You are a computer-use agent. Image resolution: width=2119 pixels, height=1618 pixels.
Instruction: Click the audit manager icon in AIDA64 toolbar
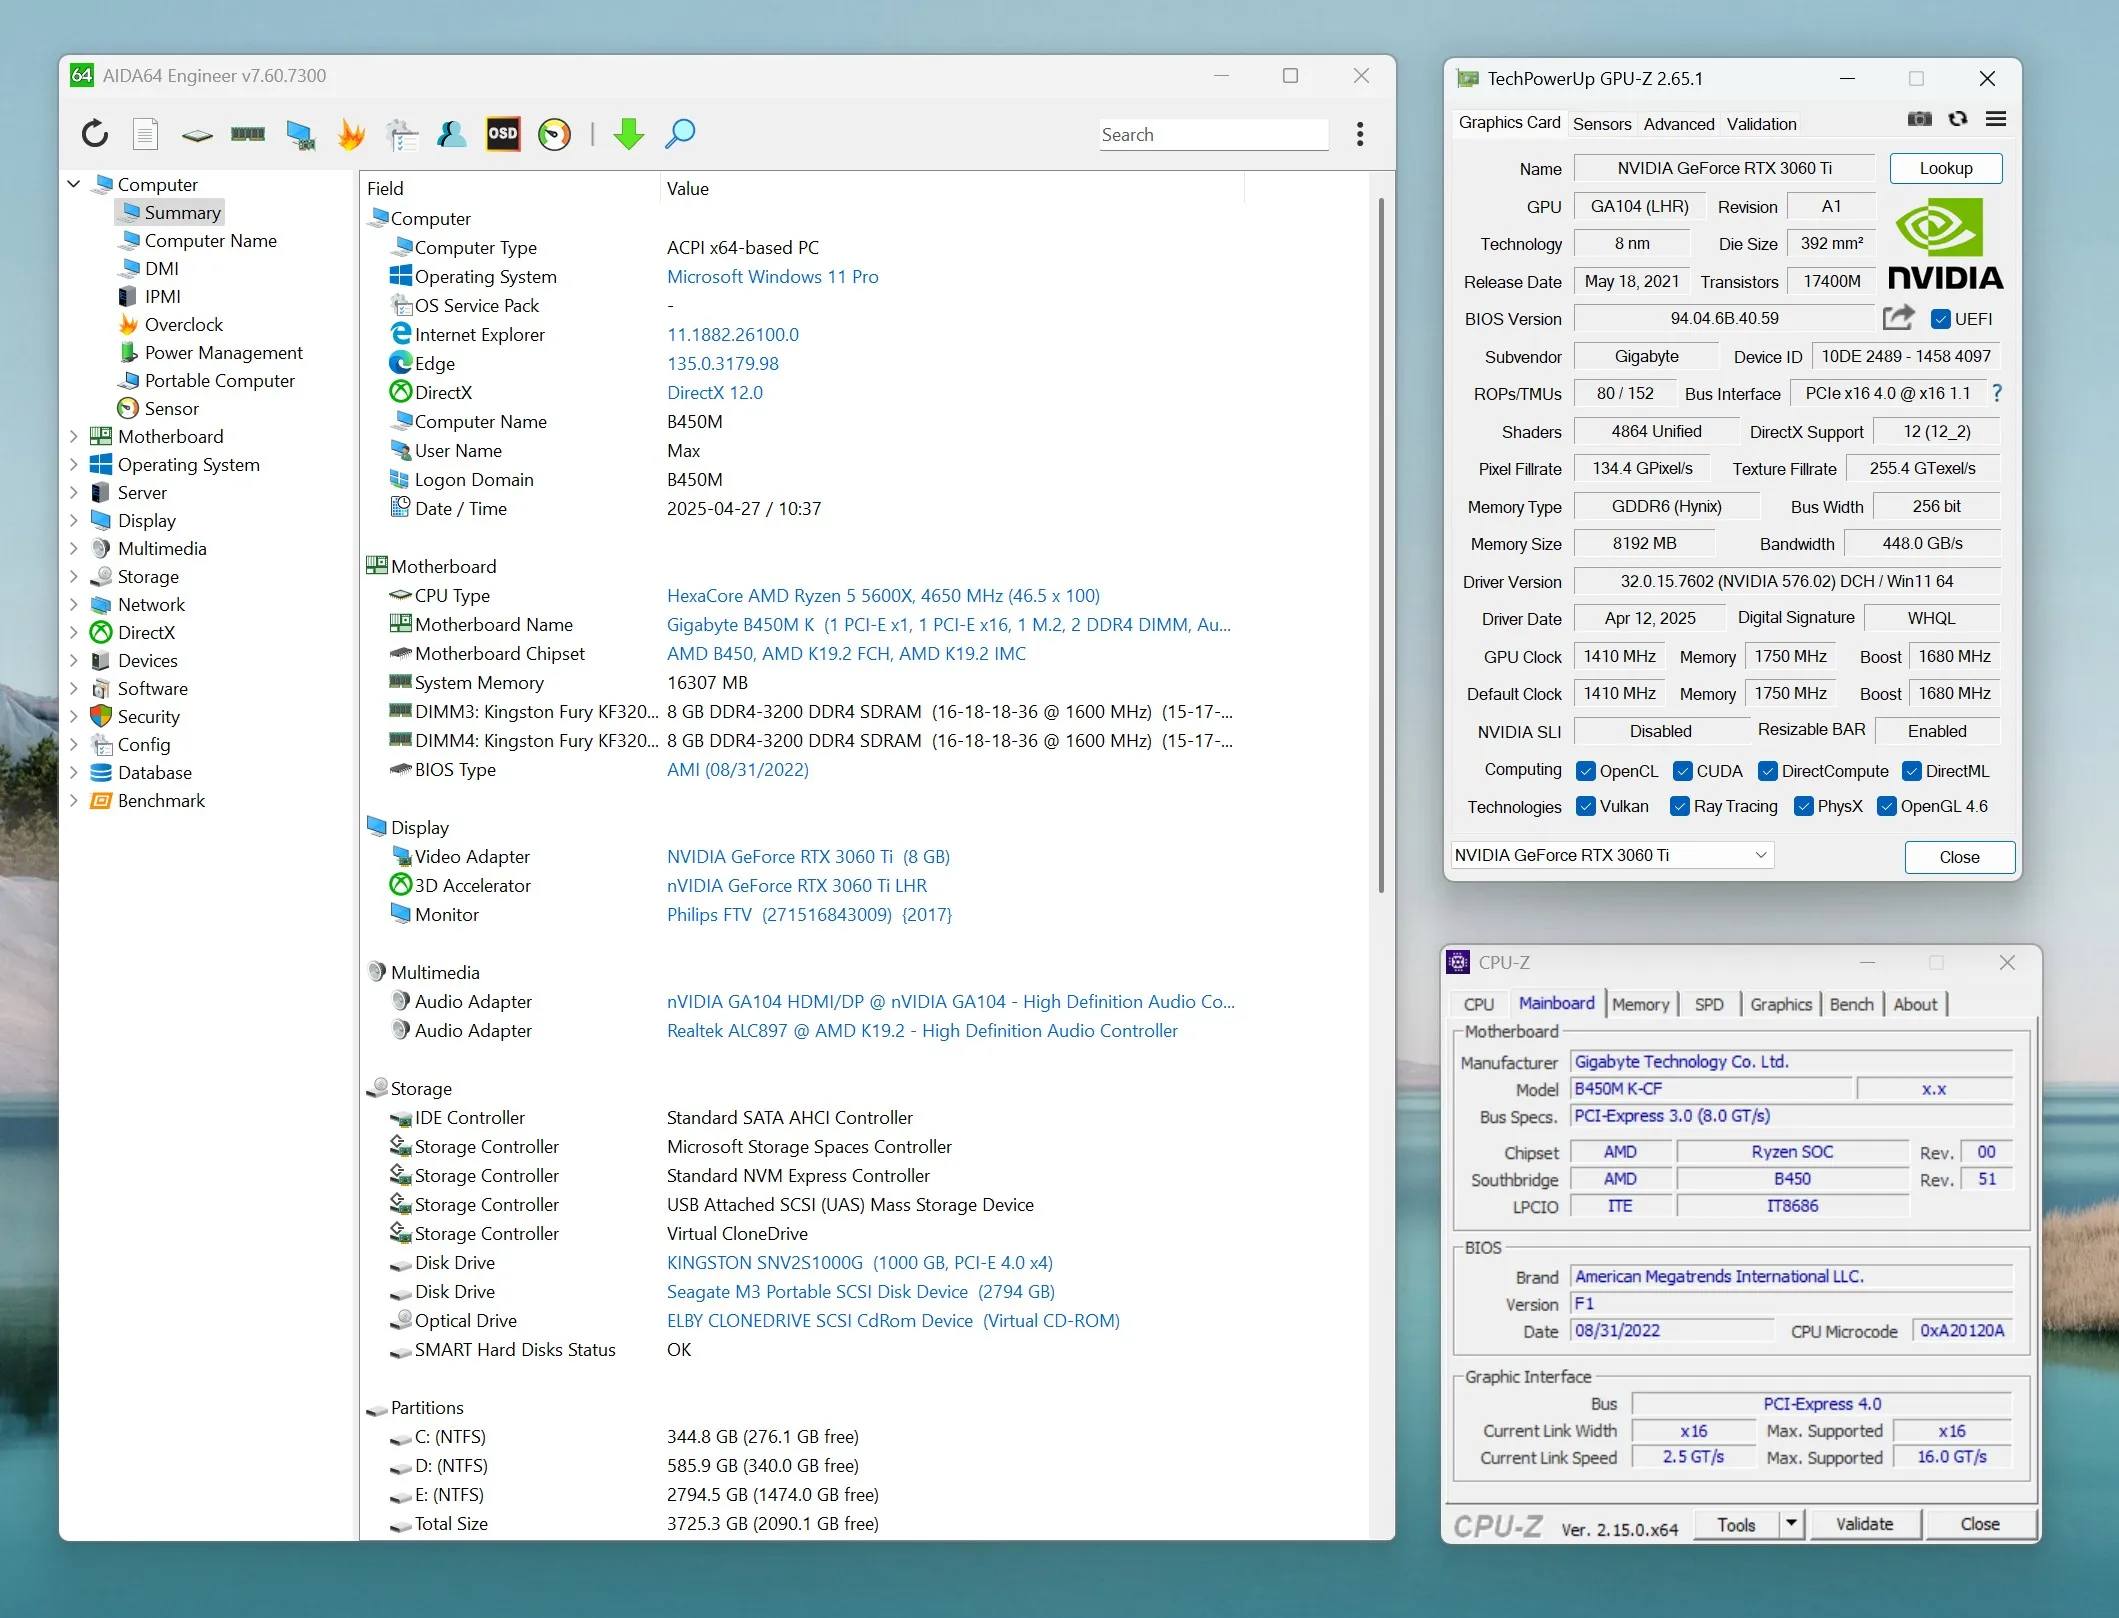pos(402,134)
